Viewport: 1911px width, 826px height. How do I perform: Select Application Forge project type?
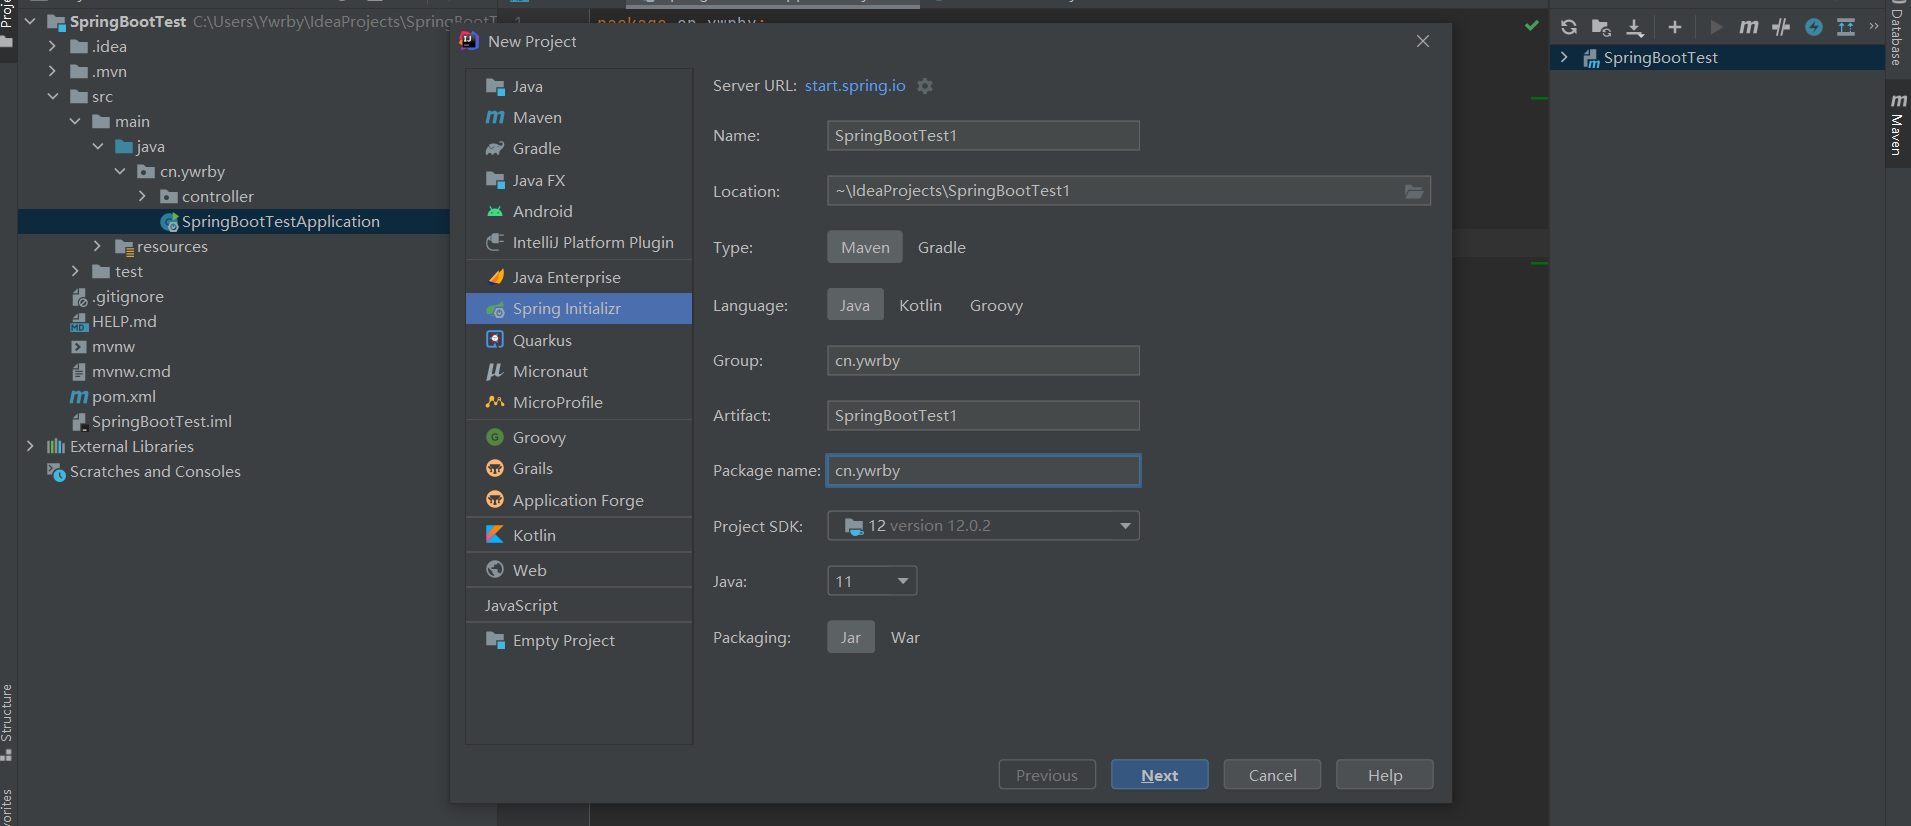[579, 501]
